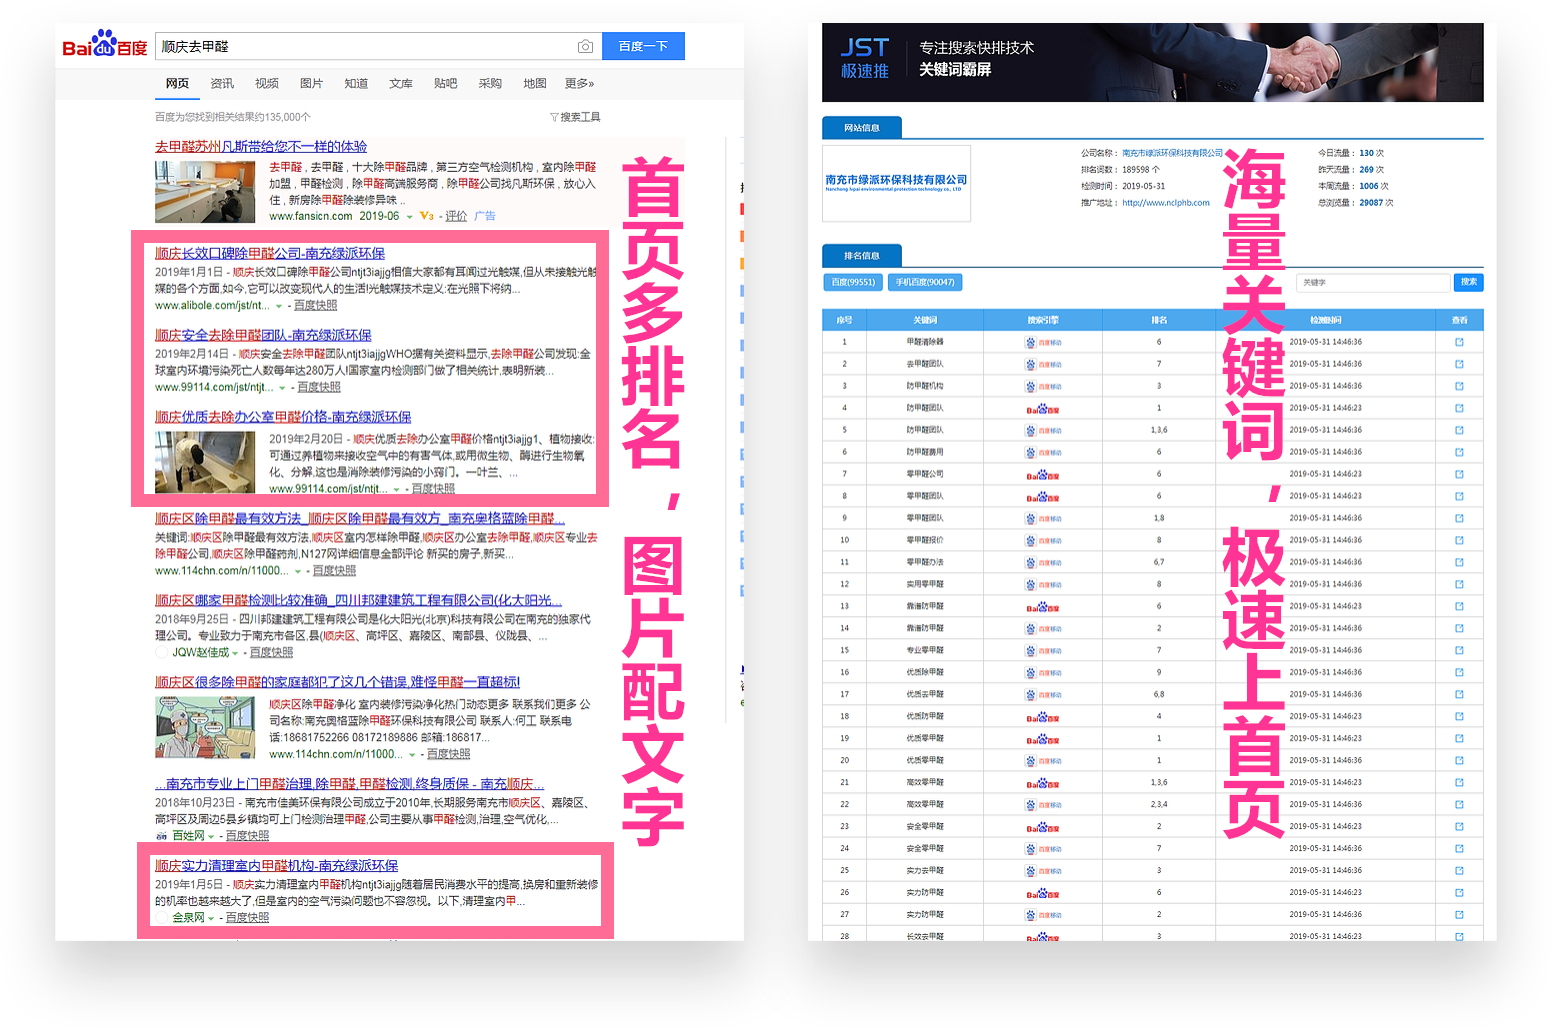The height and width of the screenshot is (1028, 1552).
Task: Open view icon for row 16 优质除甲醛
Action: tap(1459, 672)
